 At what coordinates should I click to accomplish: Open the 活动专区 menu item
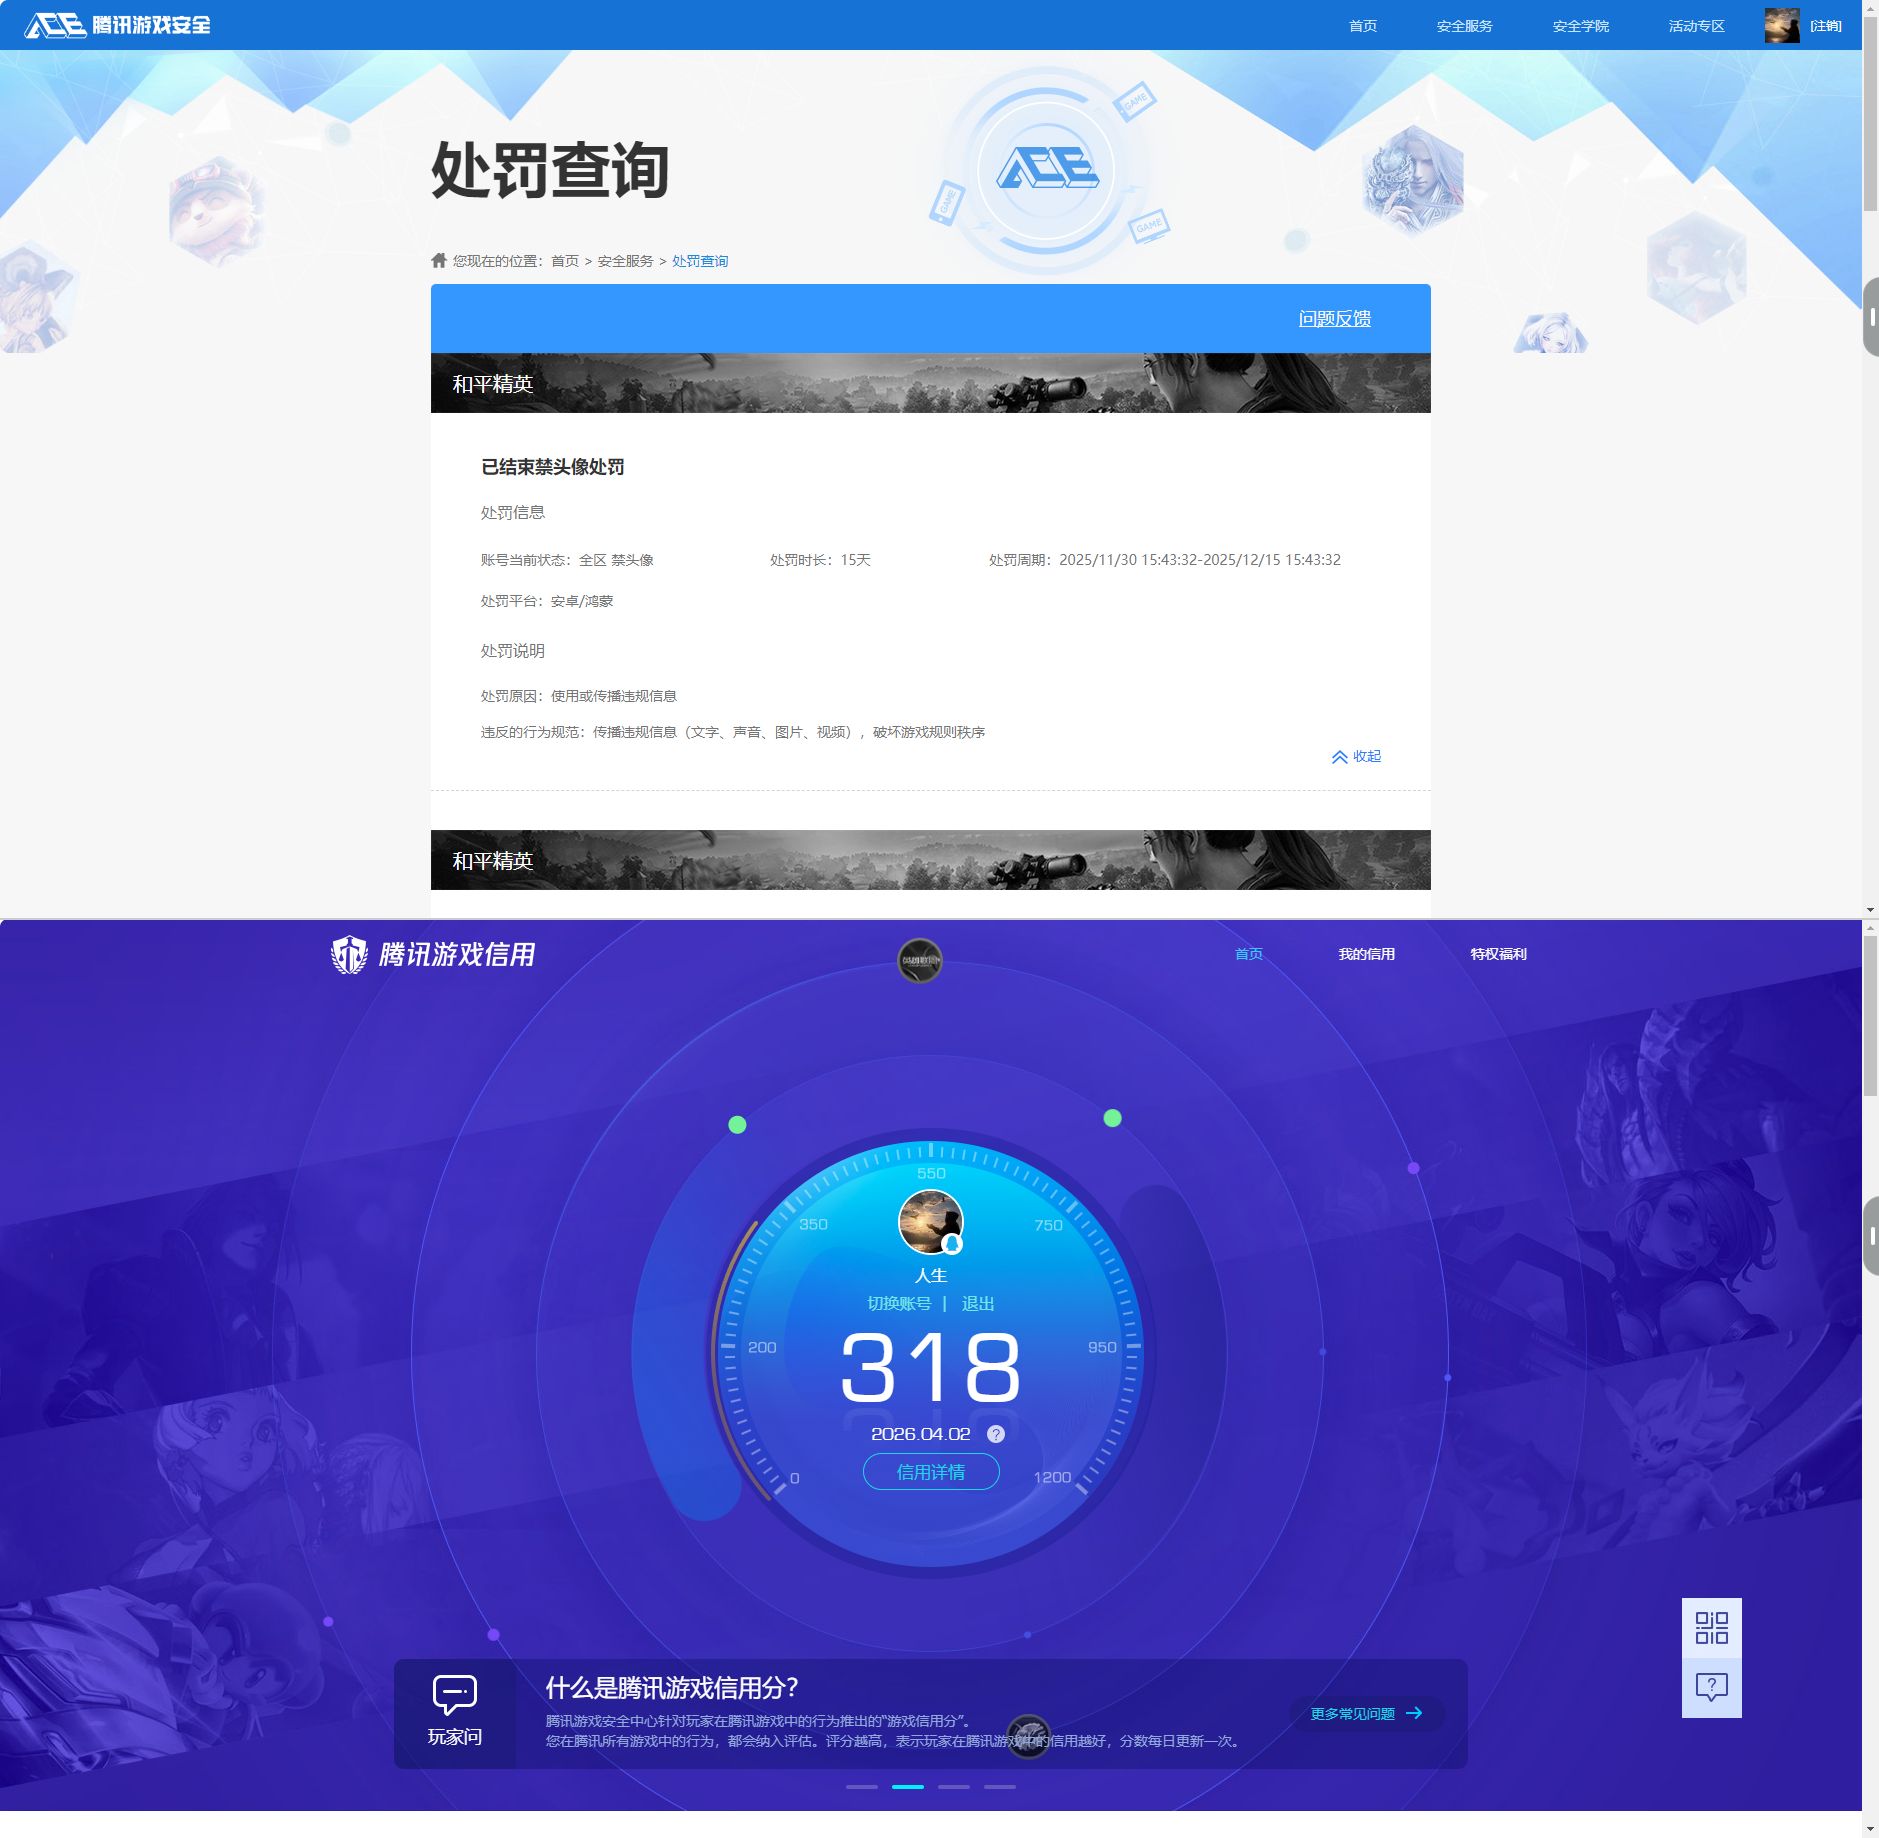coord(1695,25)
